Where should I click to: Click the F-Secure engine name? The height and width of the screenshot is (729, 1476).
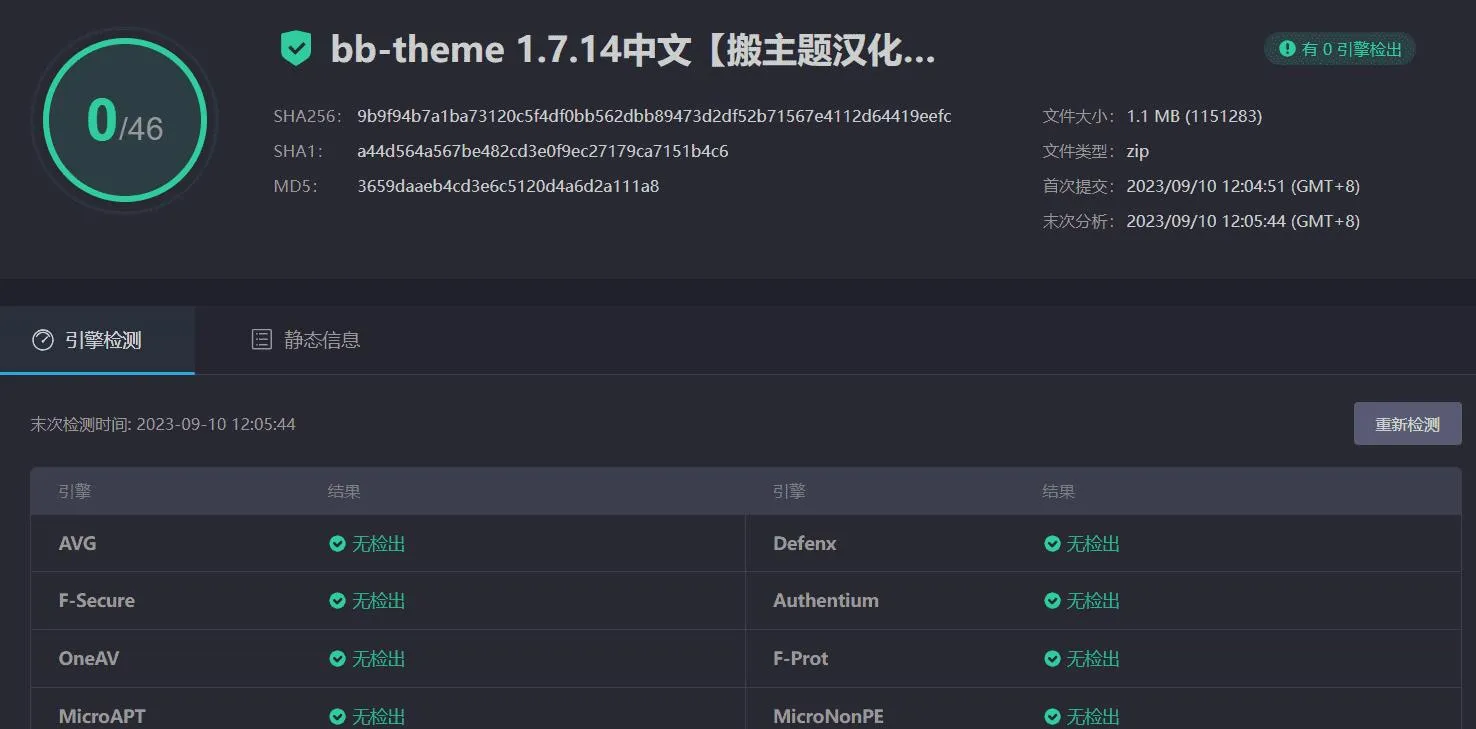pyautogui.click(x=97, y=601)
